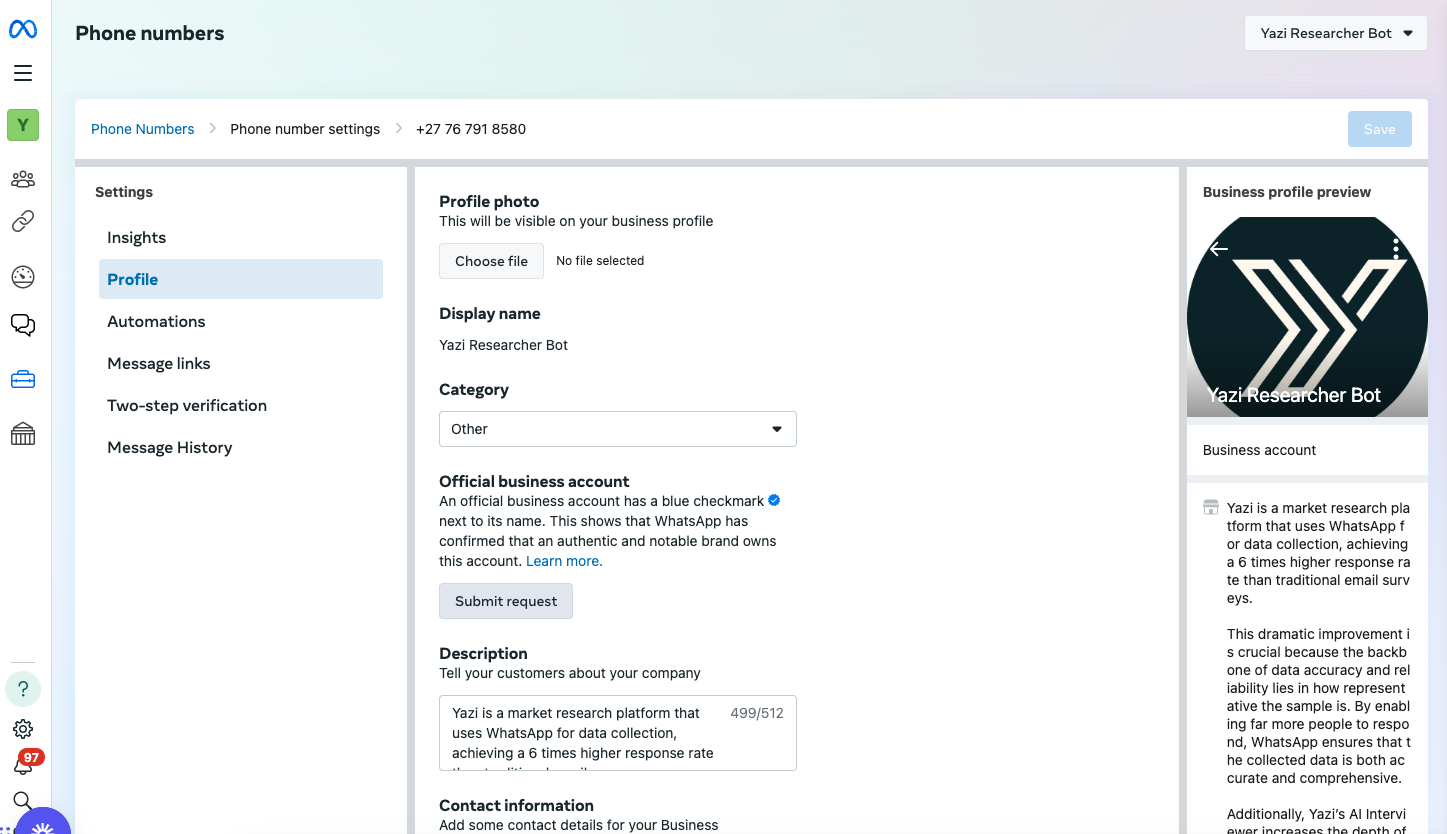This screenshot has height=834, width=1447.
Task: Open the bank building sidebar icon
Action: coord(23,434)
